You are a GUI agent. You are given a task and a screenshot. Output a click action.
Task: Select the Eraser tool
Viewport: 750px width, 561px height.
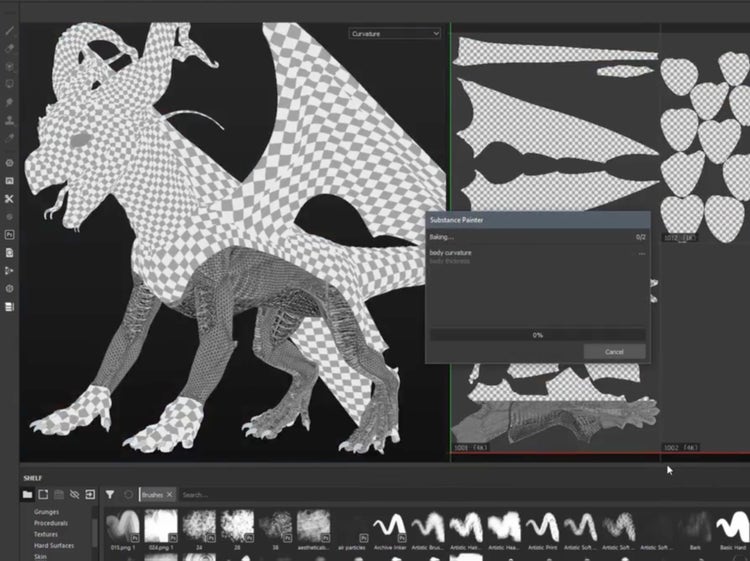(9, 48)
